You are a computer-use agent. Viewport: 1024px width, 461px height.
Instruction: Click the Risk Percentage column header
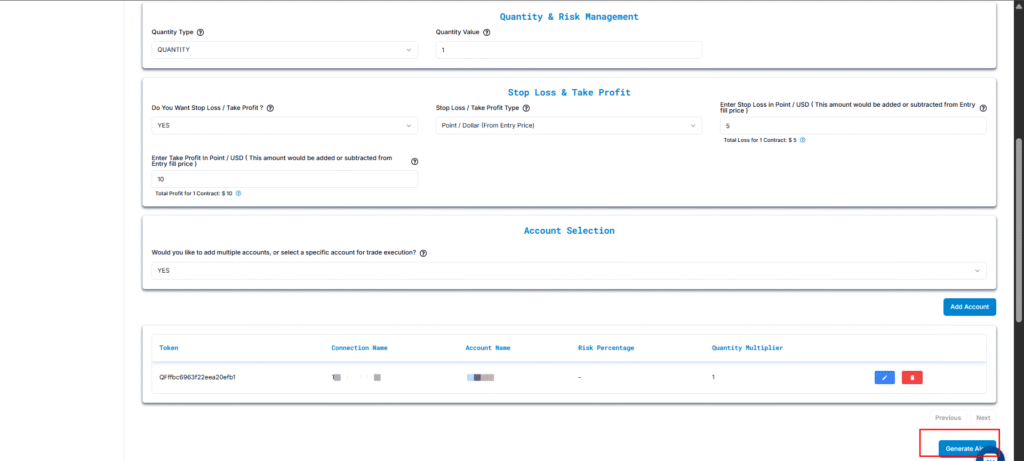[606, 348]
